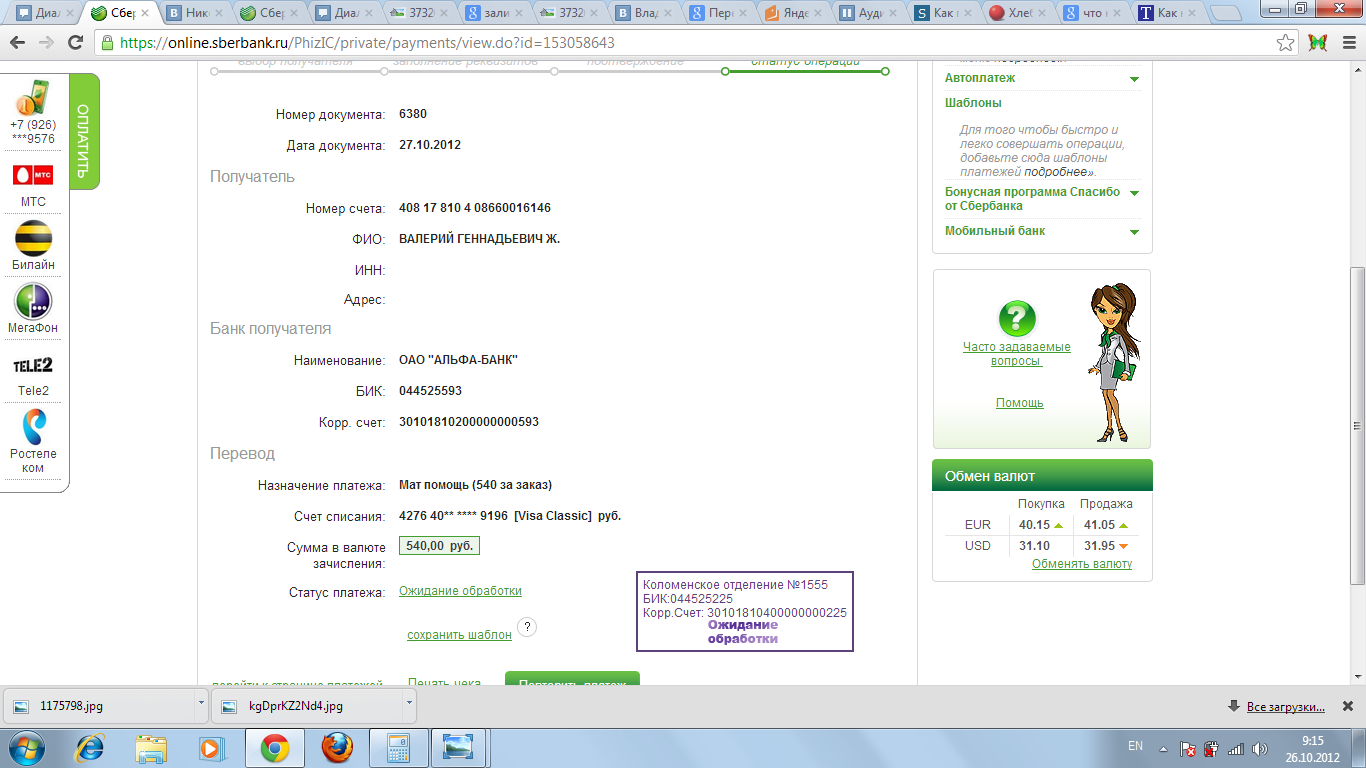This screenshot has height=768, width=1366.
Task: Open the Шаблоны menu heading
Action: coord(973,103)
